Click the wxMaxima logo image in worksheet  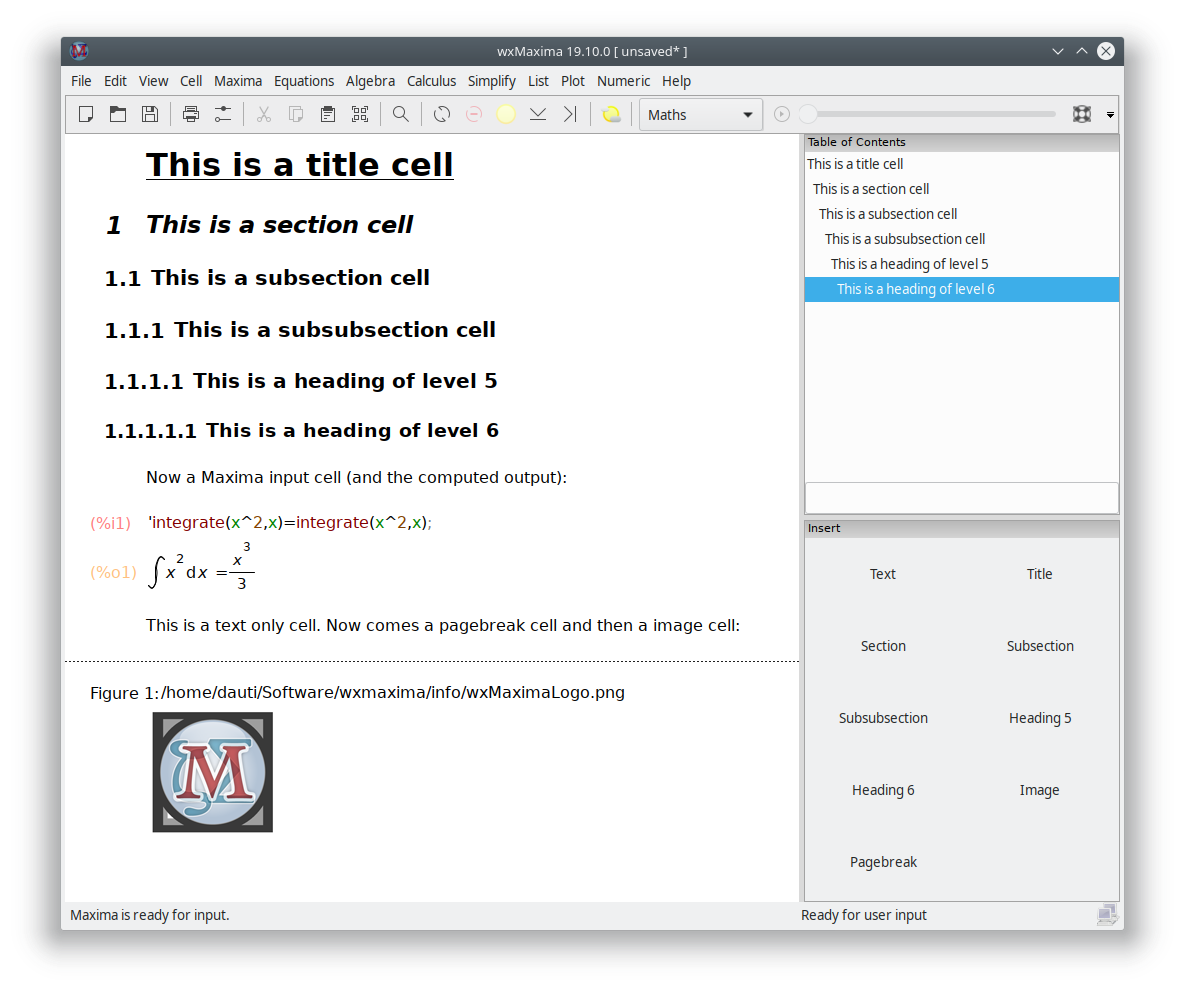(x=212, y=772)
